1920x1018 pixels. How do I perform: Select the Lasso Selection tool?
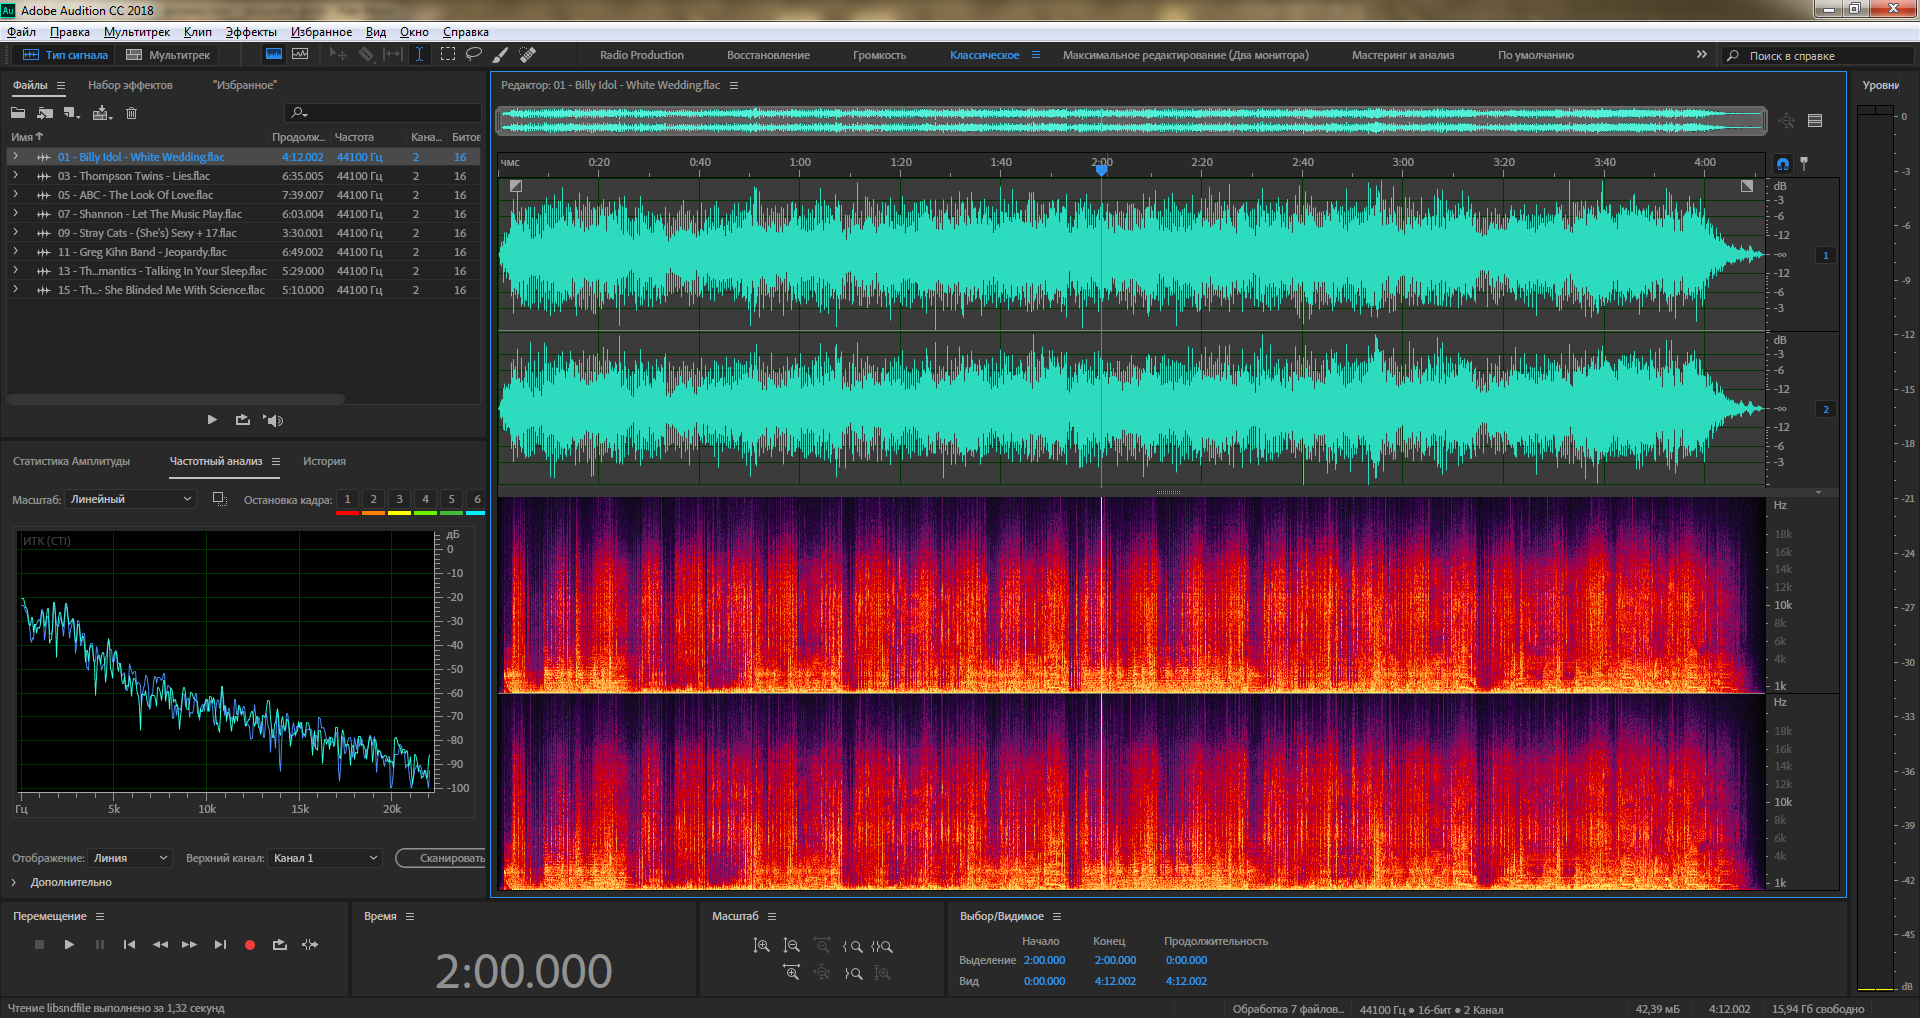pyautogui.click(x=474, y=55)
